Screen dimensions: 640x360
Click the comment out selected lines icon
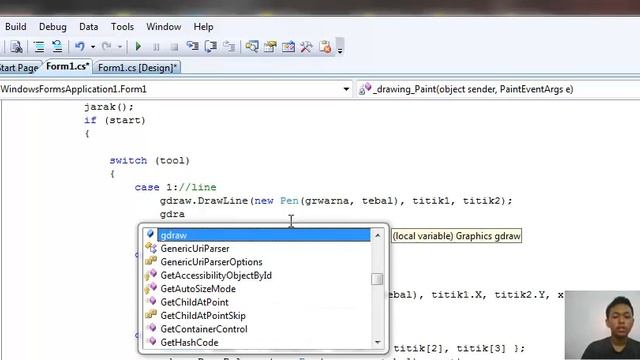[x=39, y=47]
